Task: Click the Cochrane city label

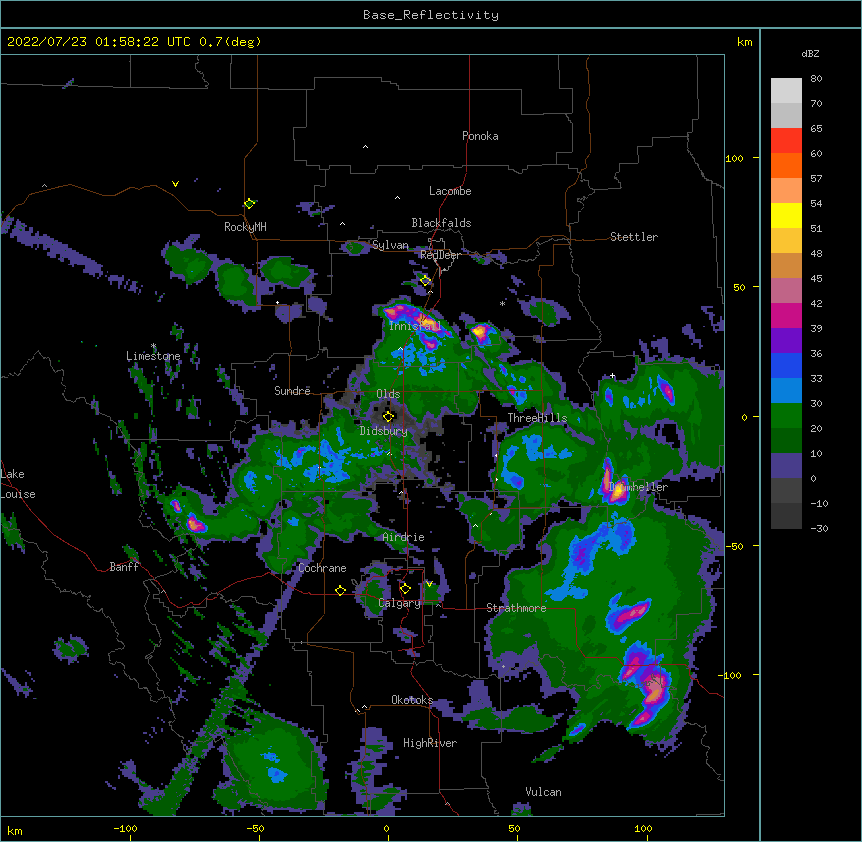Action: coord(322,568)
